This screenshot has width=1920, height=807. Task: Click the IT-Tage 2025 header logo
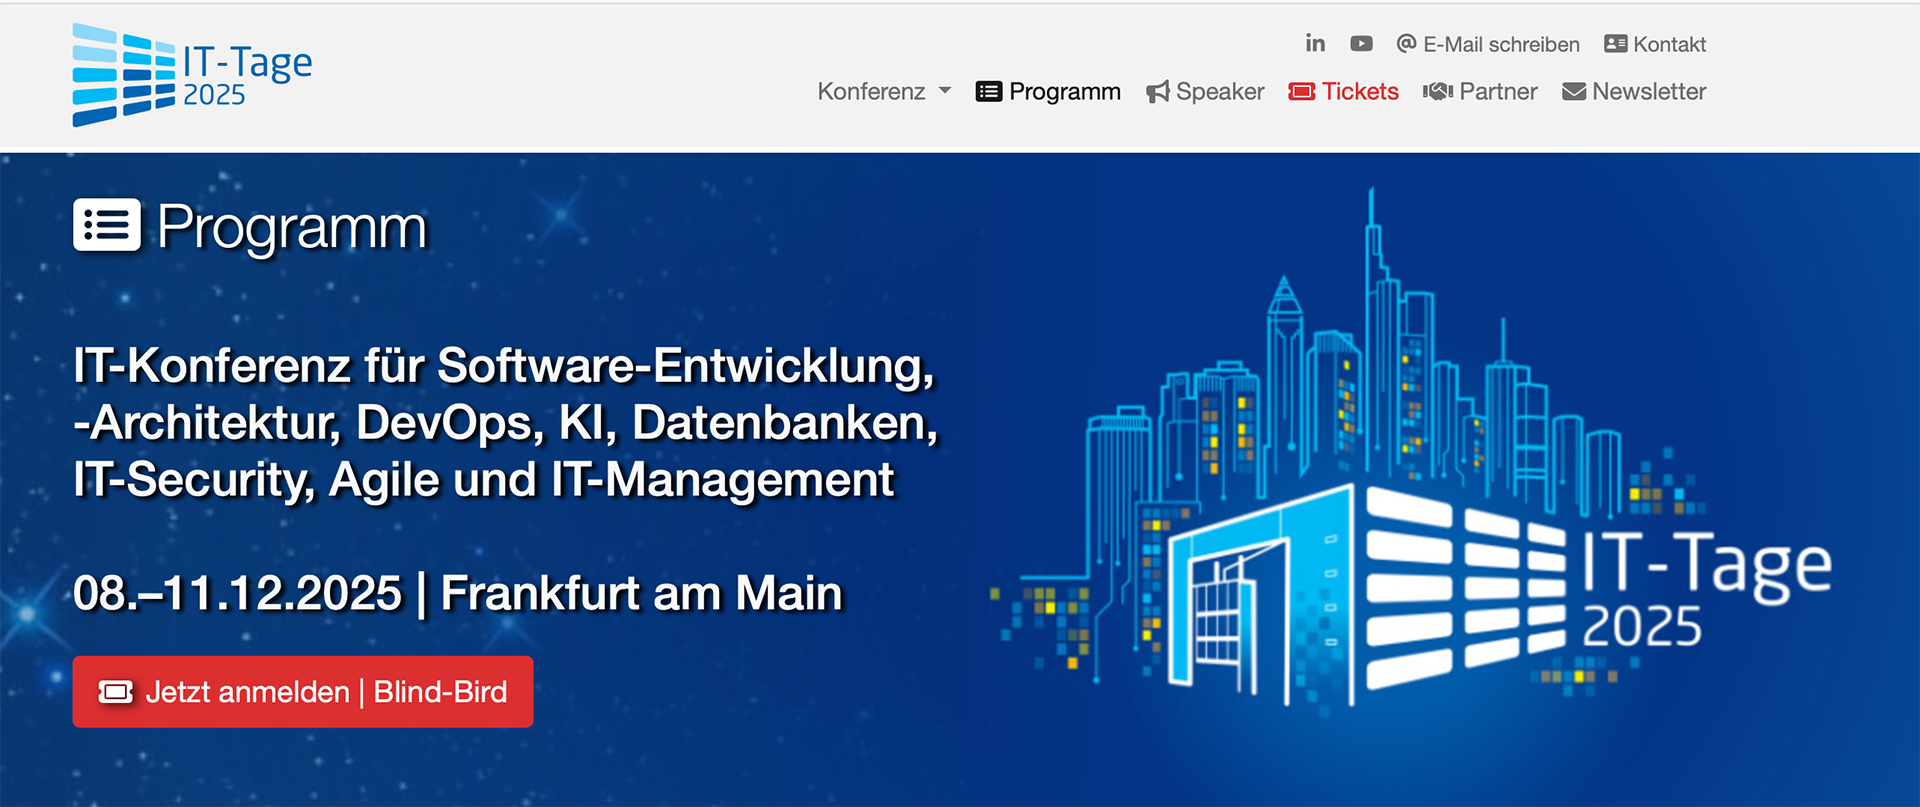coord(192,75)
